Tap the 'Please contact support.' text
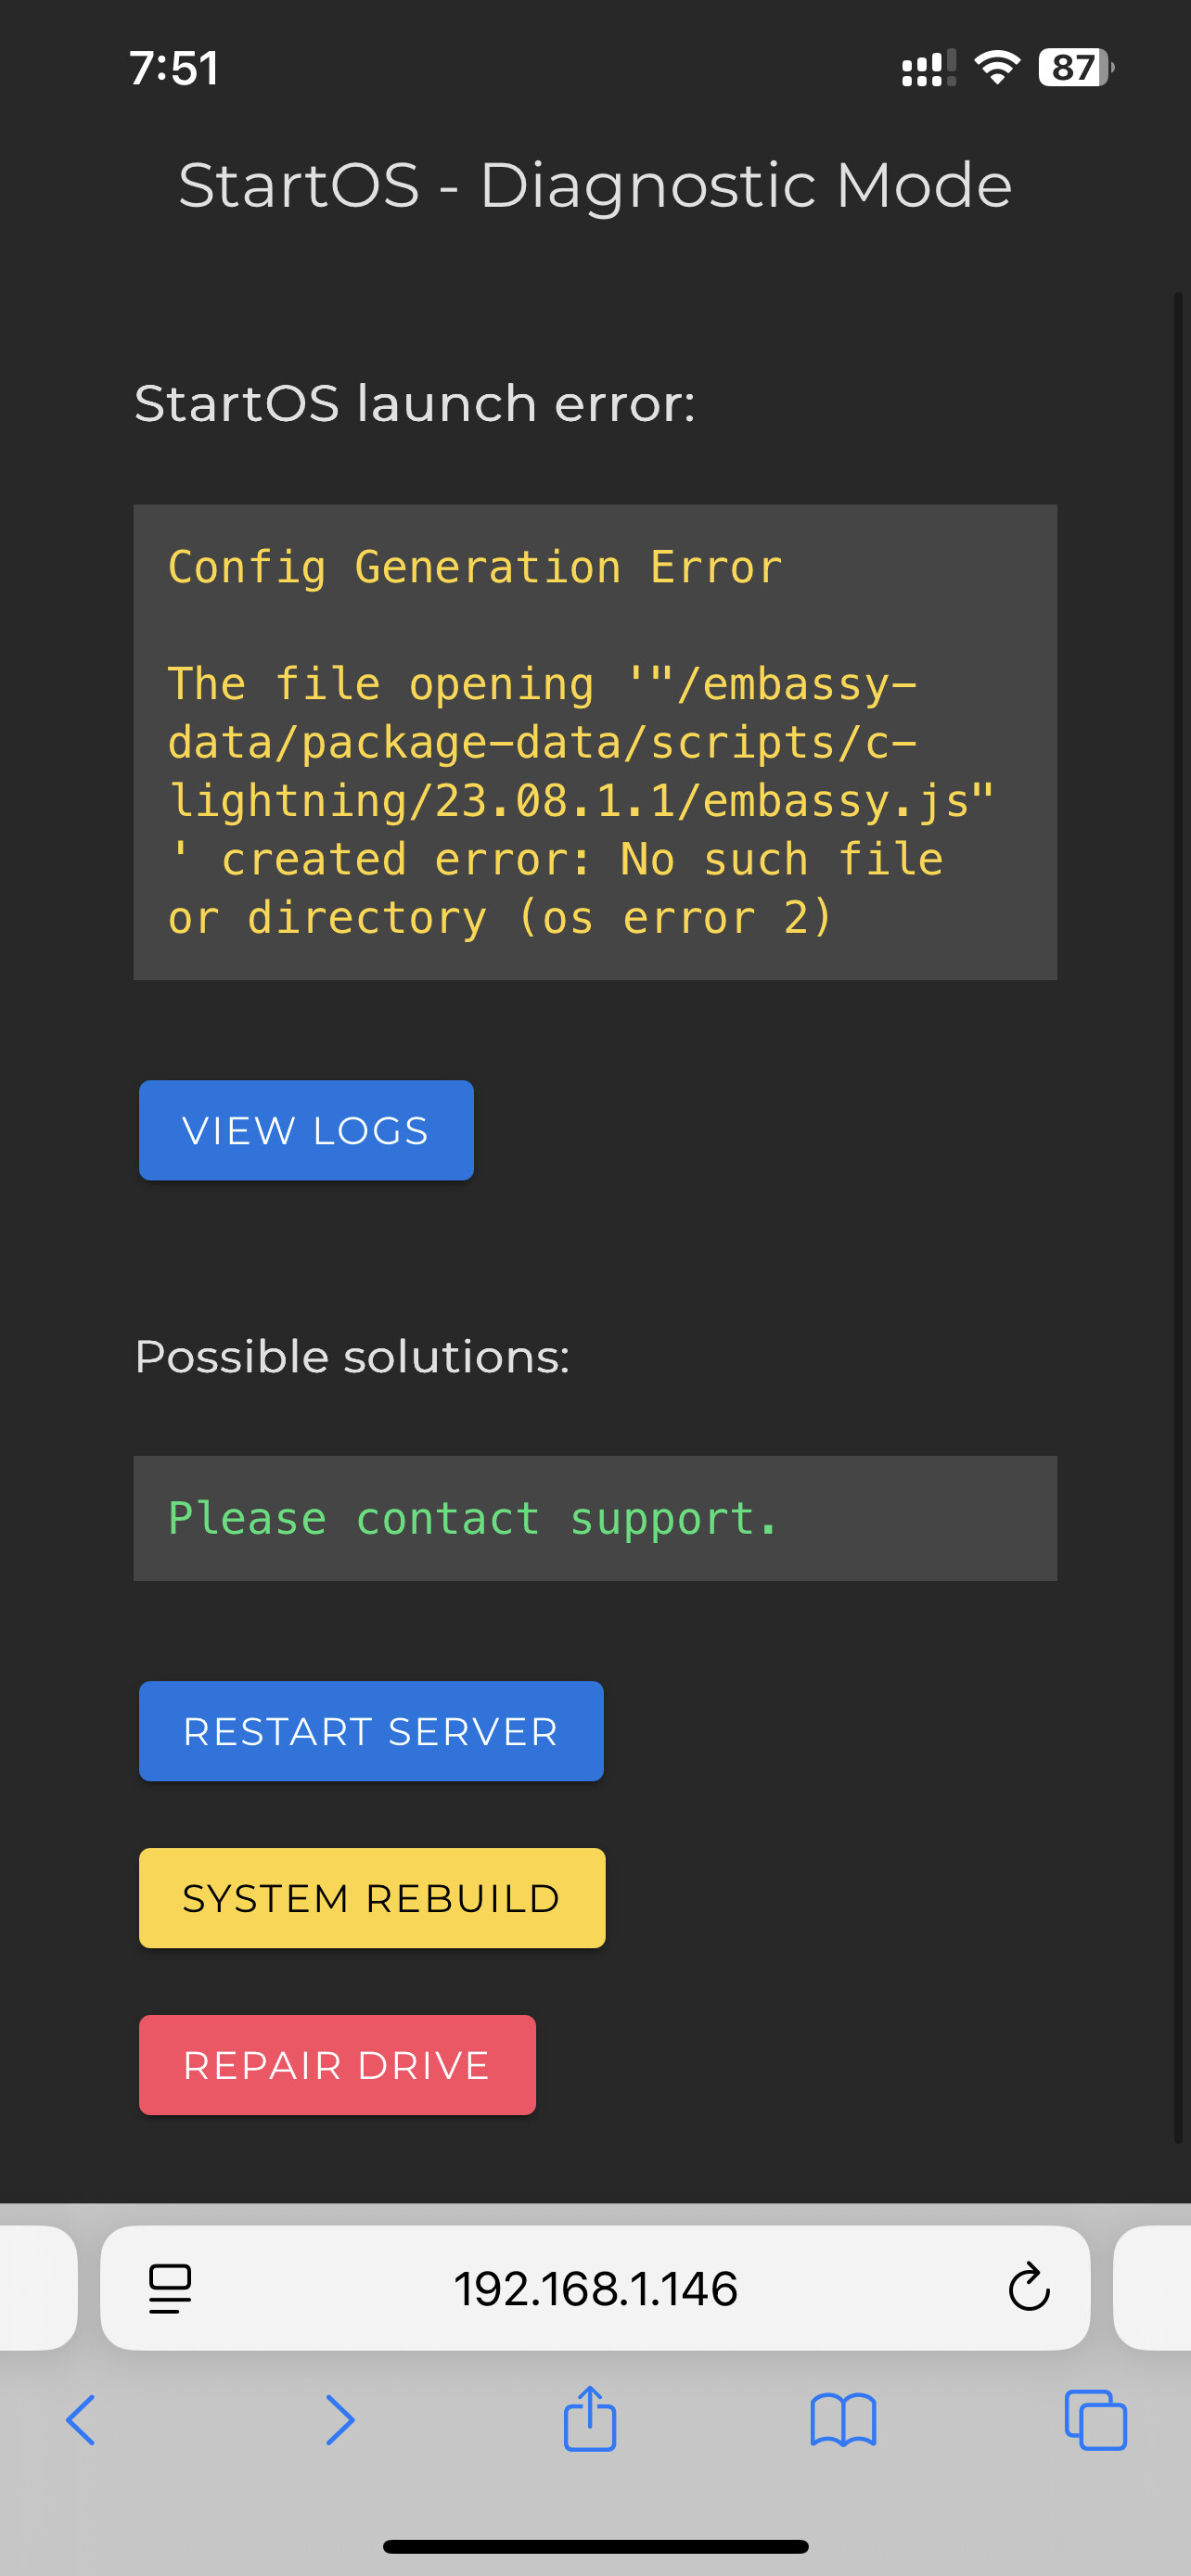Viewport: 1191px width, 2576px height. 472,1518
